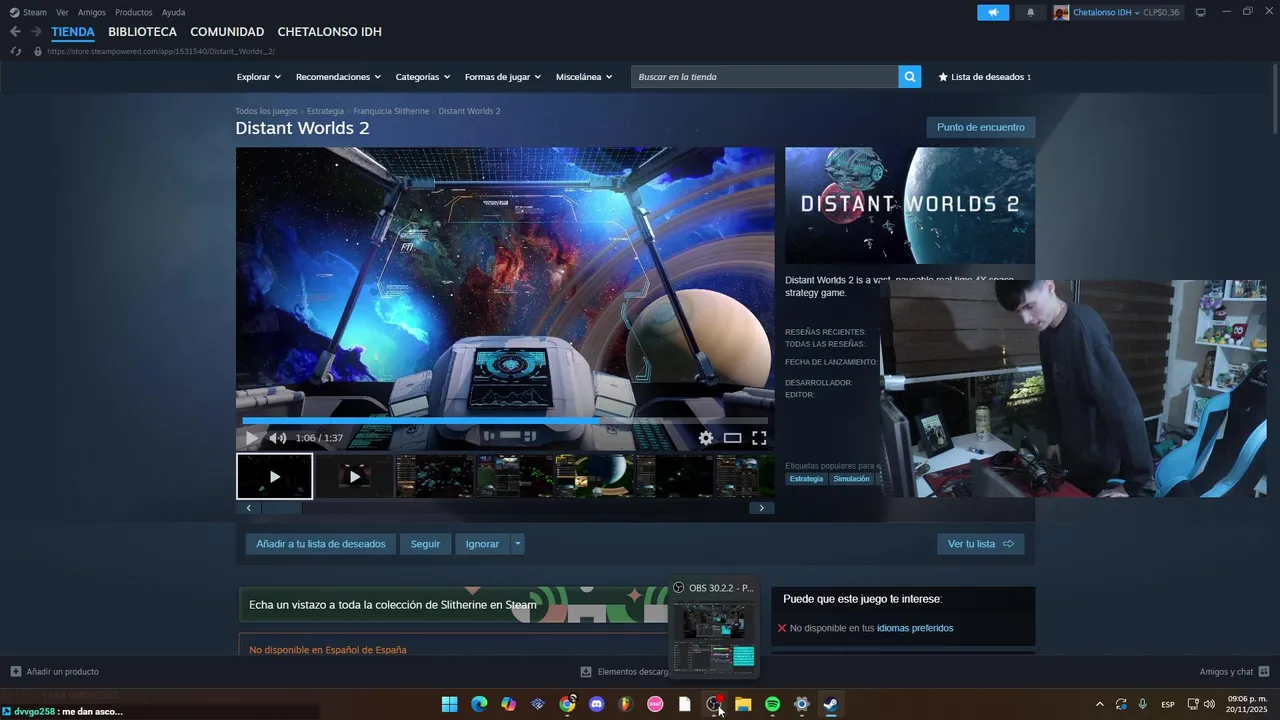
Task: Select the second trailer thumbnail
Action: click(x=354, y=476)
